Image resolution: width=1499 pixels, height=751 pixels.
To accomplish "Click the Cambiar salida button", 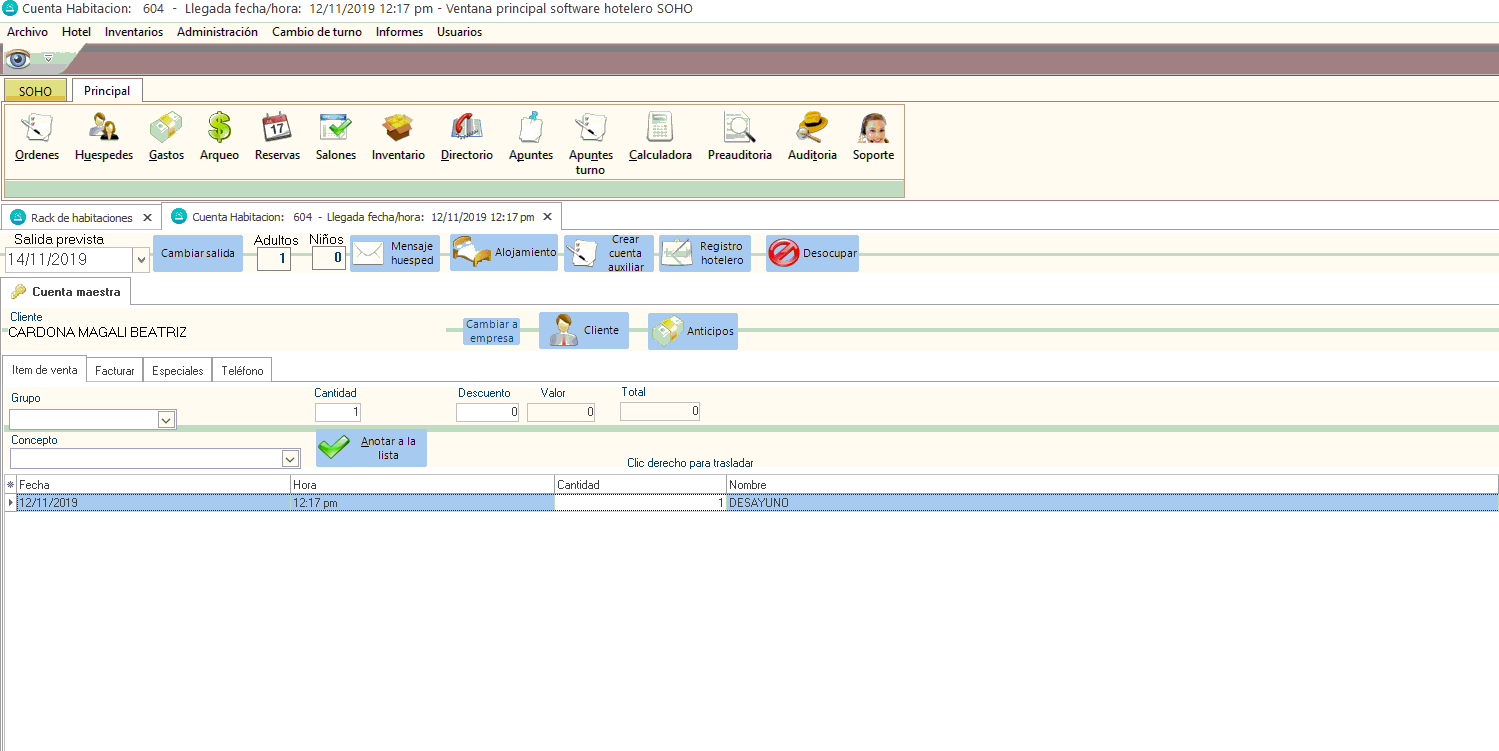I will [198, 254].
